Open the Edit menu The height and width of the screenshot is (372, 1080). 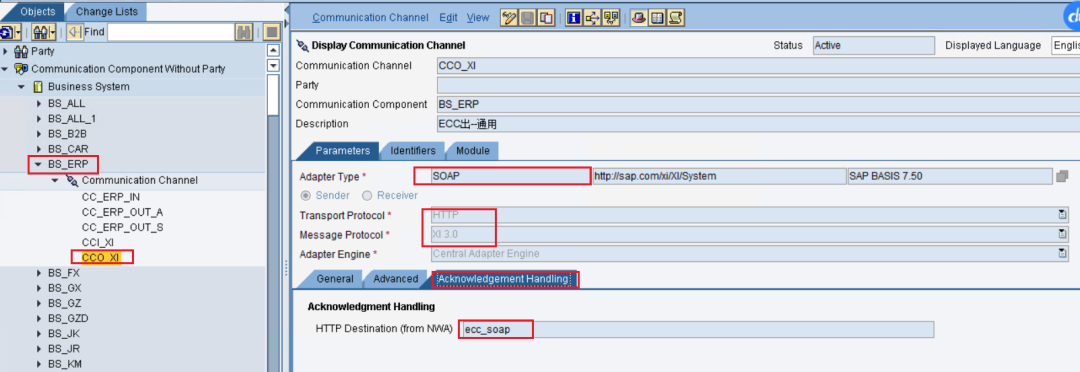coord(448,18)
